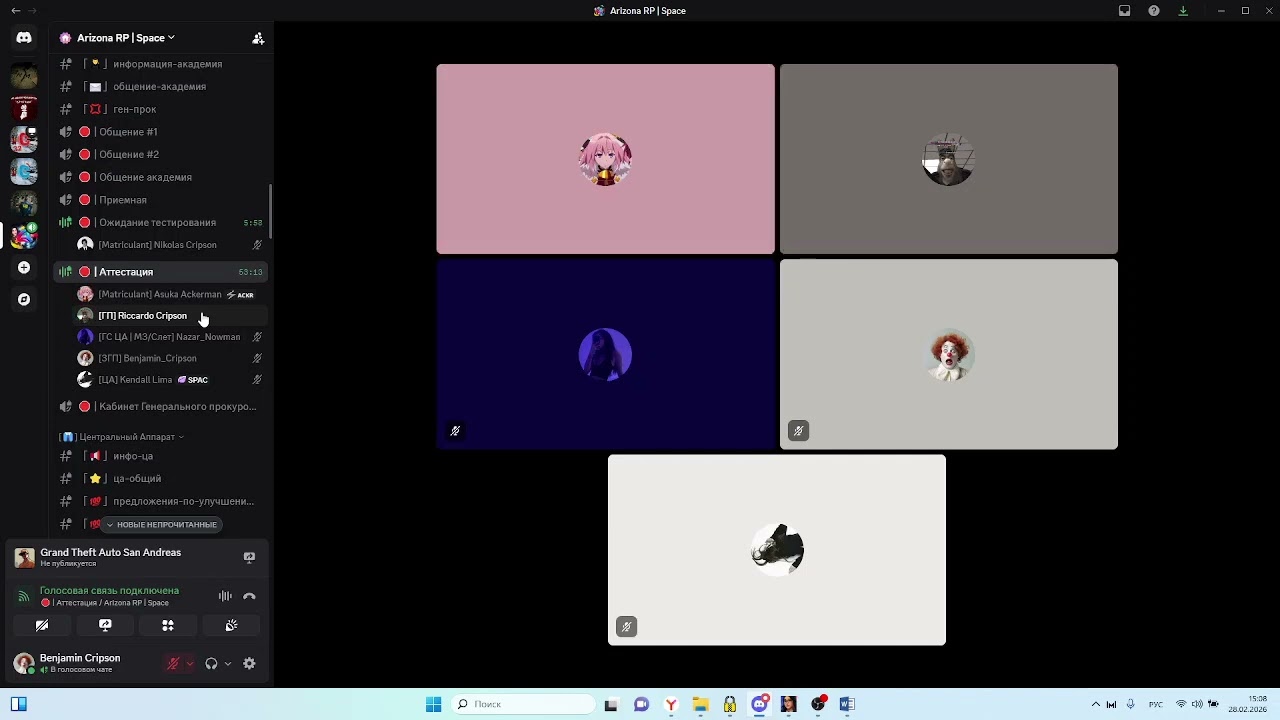
Task: Join the Приемная voice channel
Action: tap(161, 200)
